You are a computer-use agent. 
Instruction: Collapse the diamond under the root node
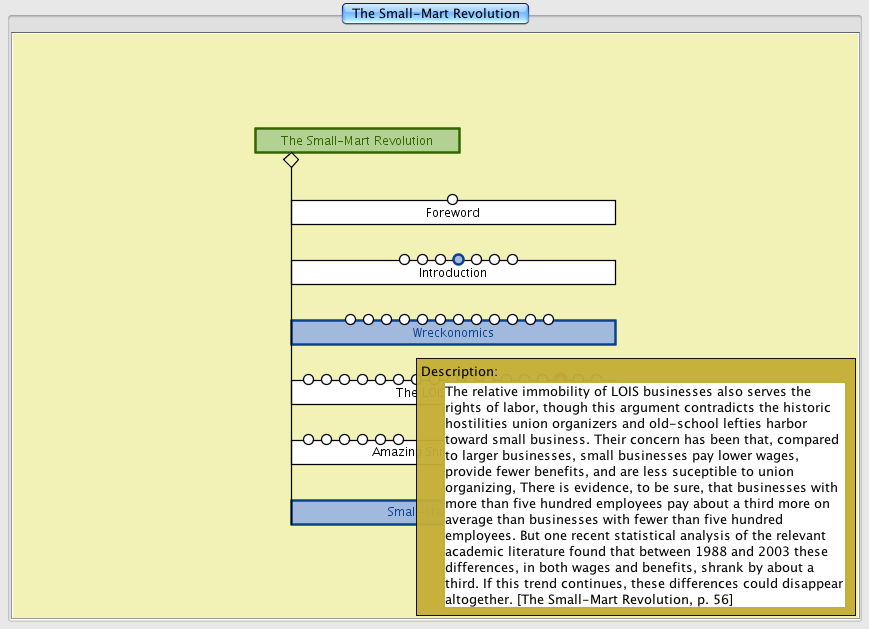[x=291, y=160]
